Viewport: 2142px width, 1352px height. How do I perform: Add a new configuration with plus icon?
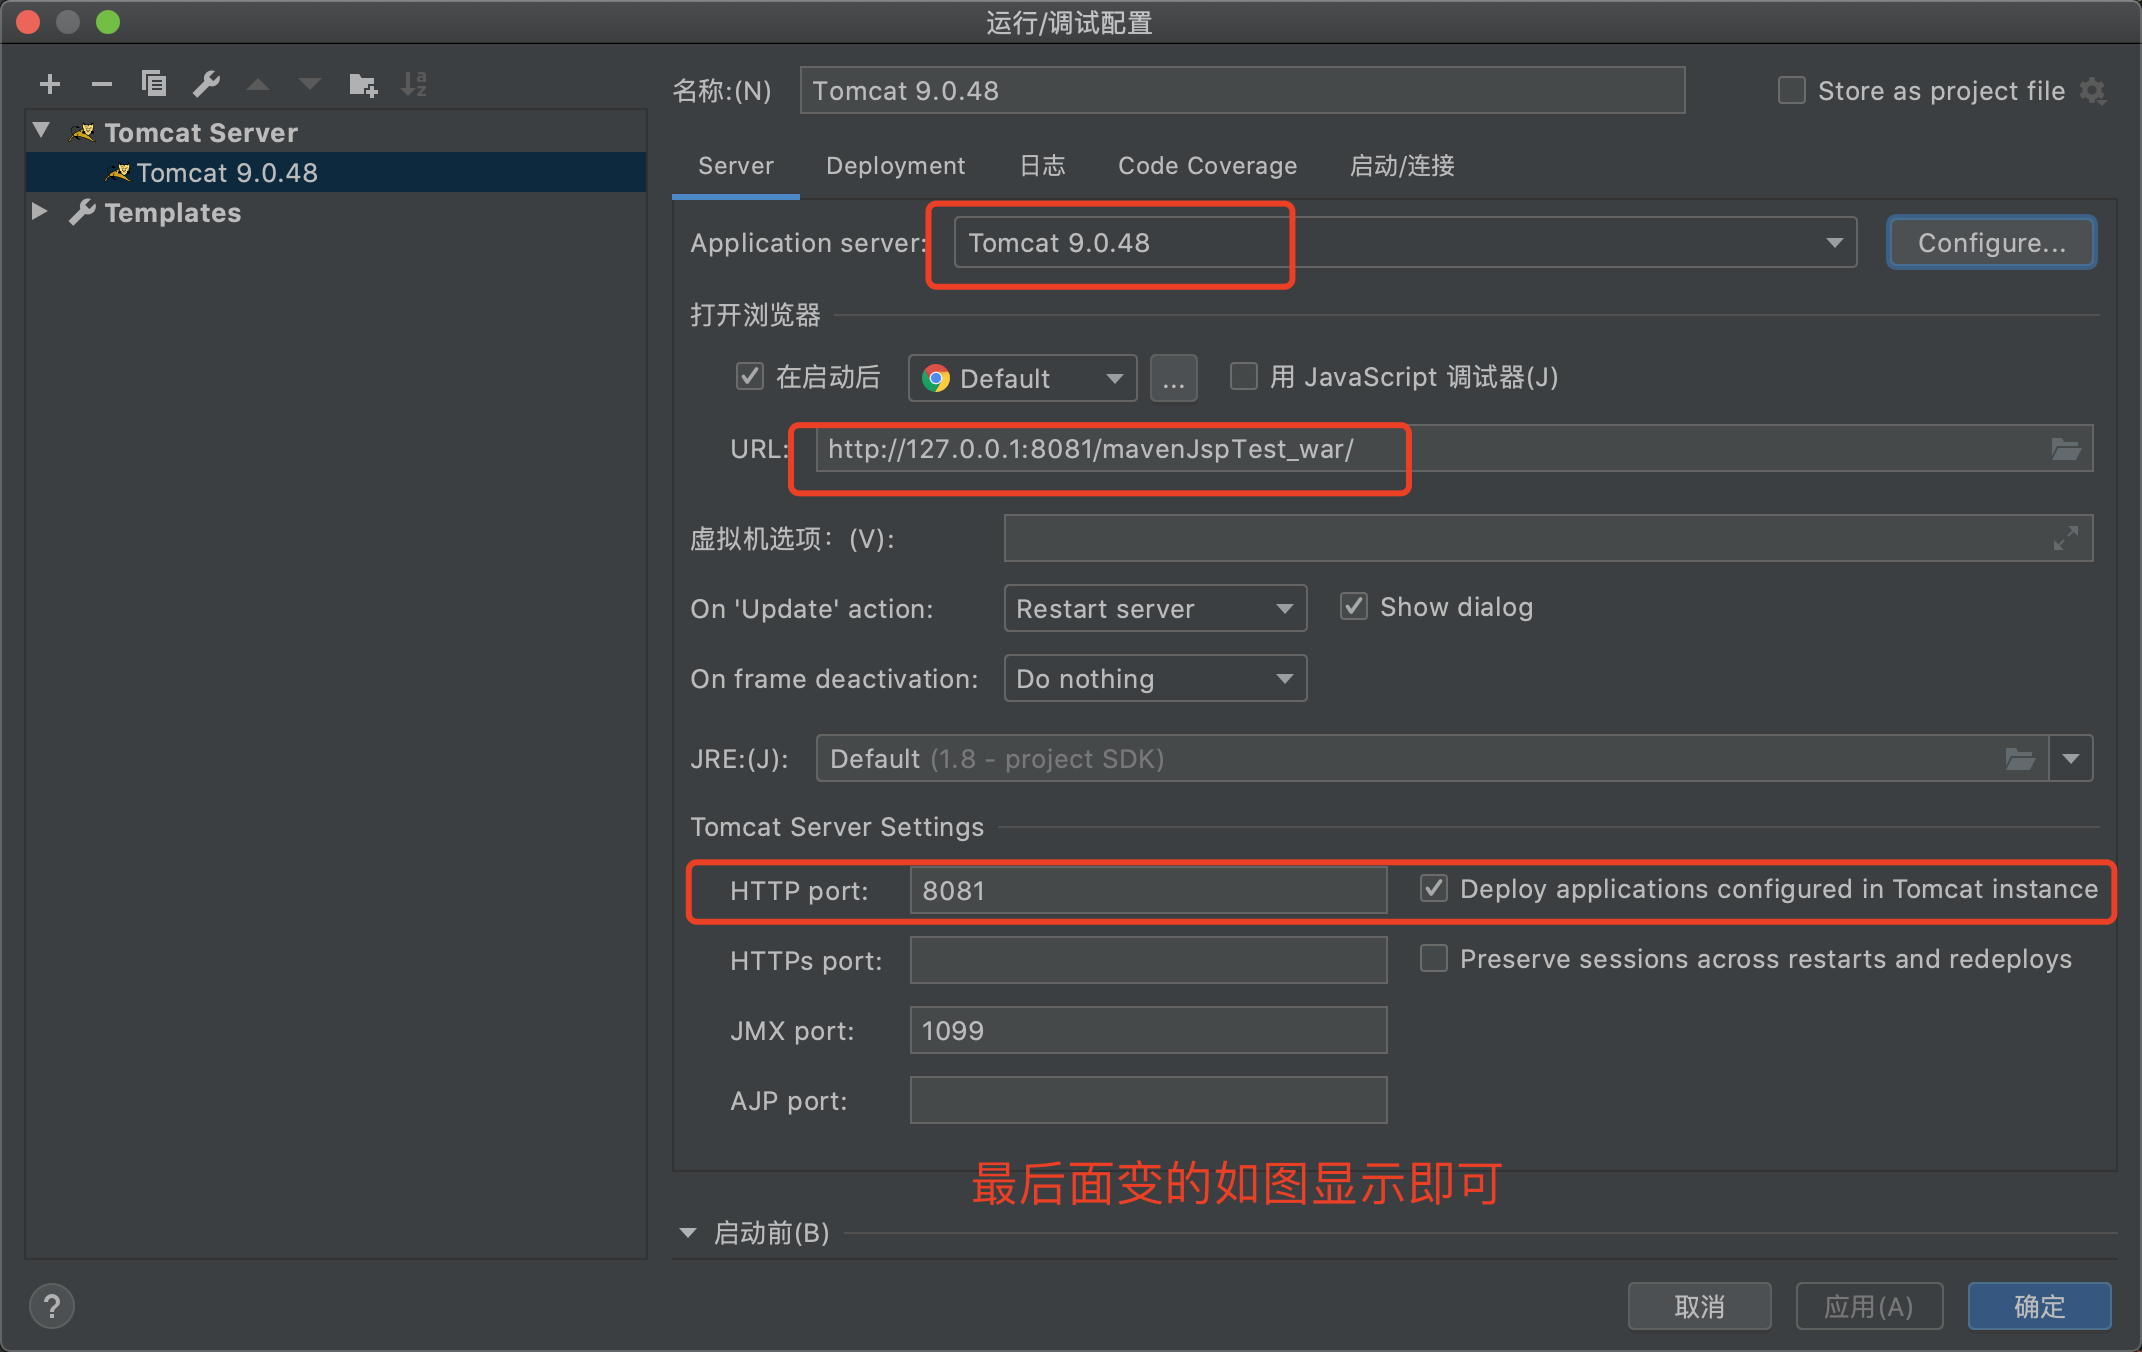50,85
